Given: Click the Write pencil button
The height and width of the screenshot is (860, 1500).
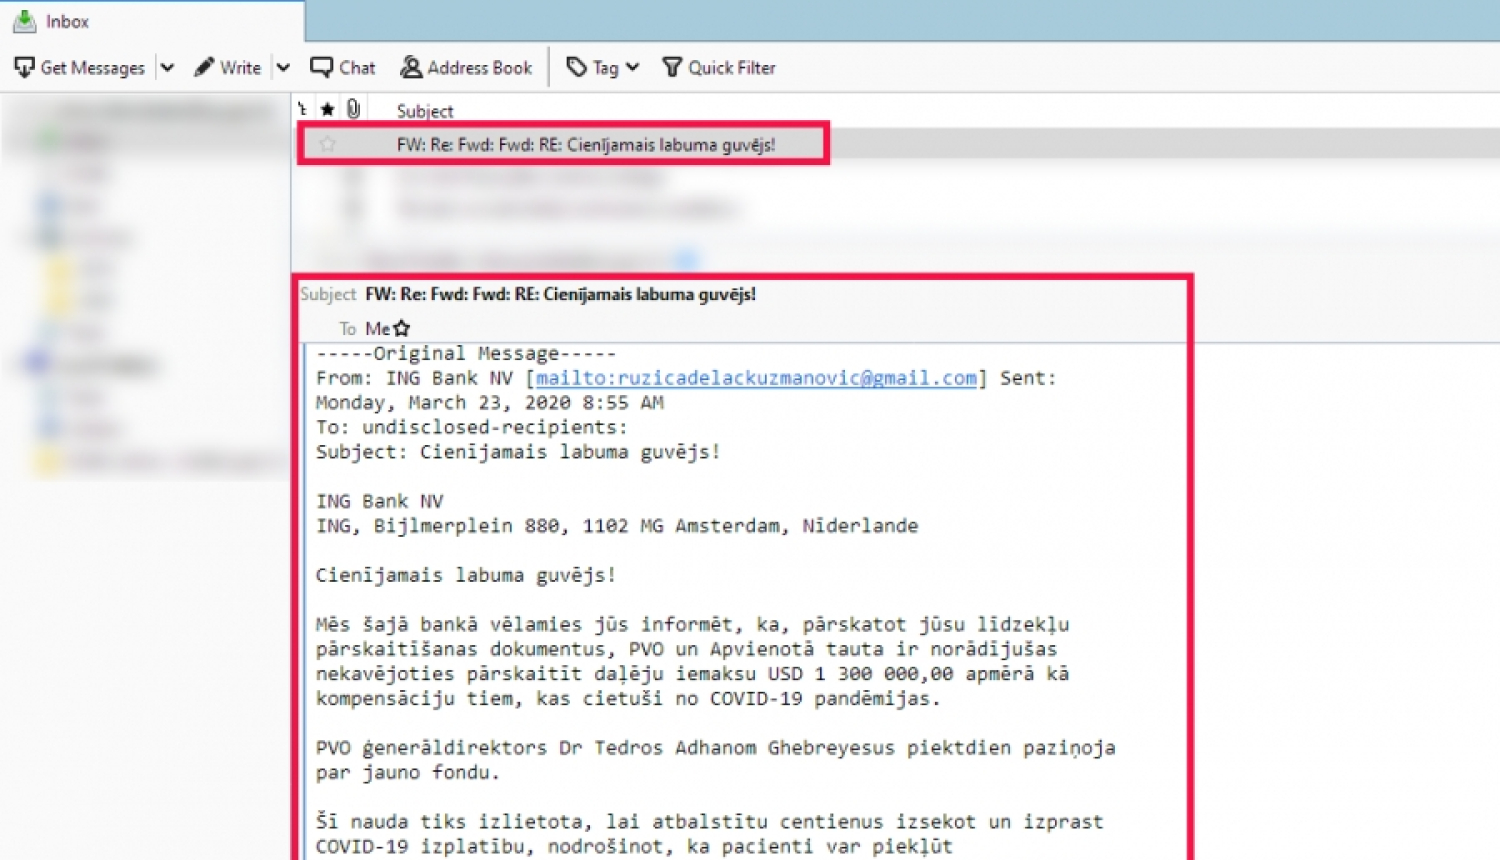Looking at the screenshot, I should (228, 67).
